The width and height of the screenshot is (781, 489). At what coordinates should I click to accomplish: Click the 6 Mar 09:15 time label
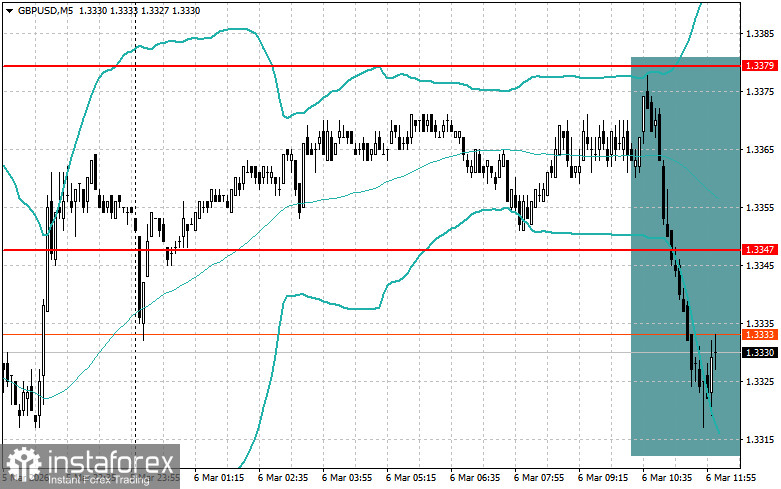coord(603,478)
